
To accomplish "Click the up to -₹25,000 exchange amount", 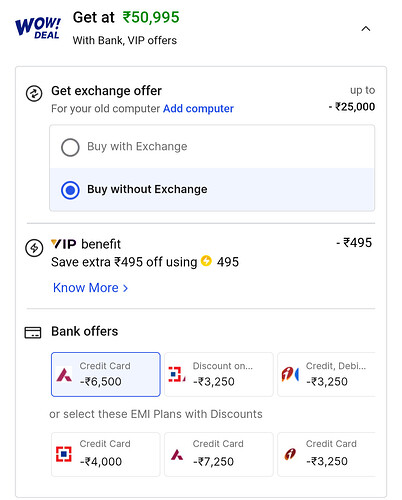I will tap(352, 99).
